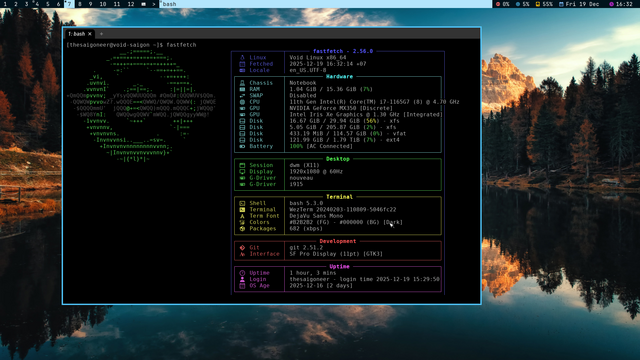Viewport: 640px width, 360px height.
Task: Click the Linux penguin icon in fastfetch
Action: [x=242, y=58]
